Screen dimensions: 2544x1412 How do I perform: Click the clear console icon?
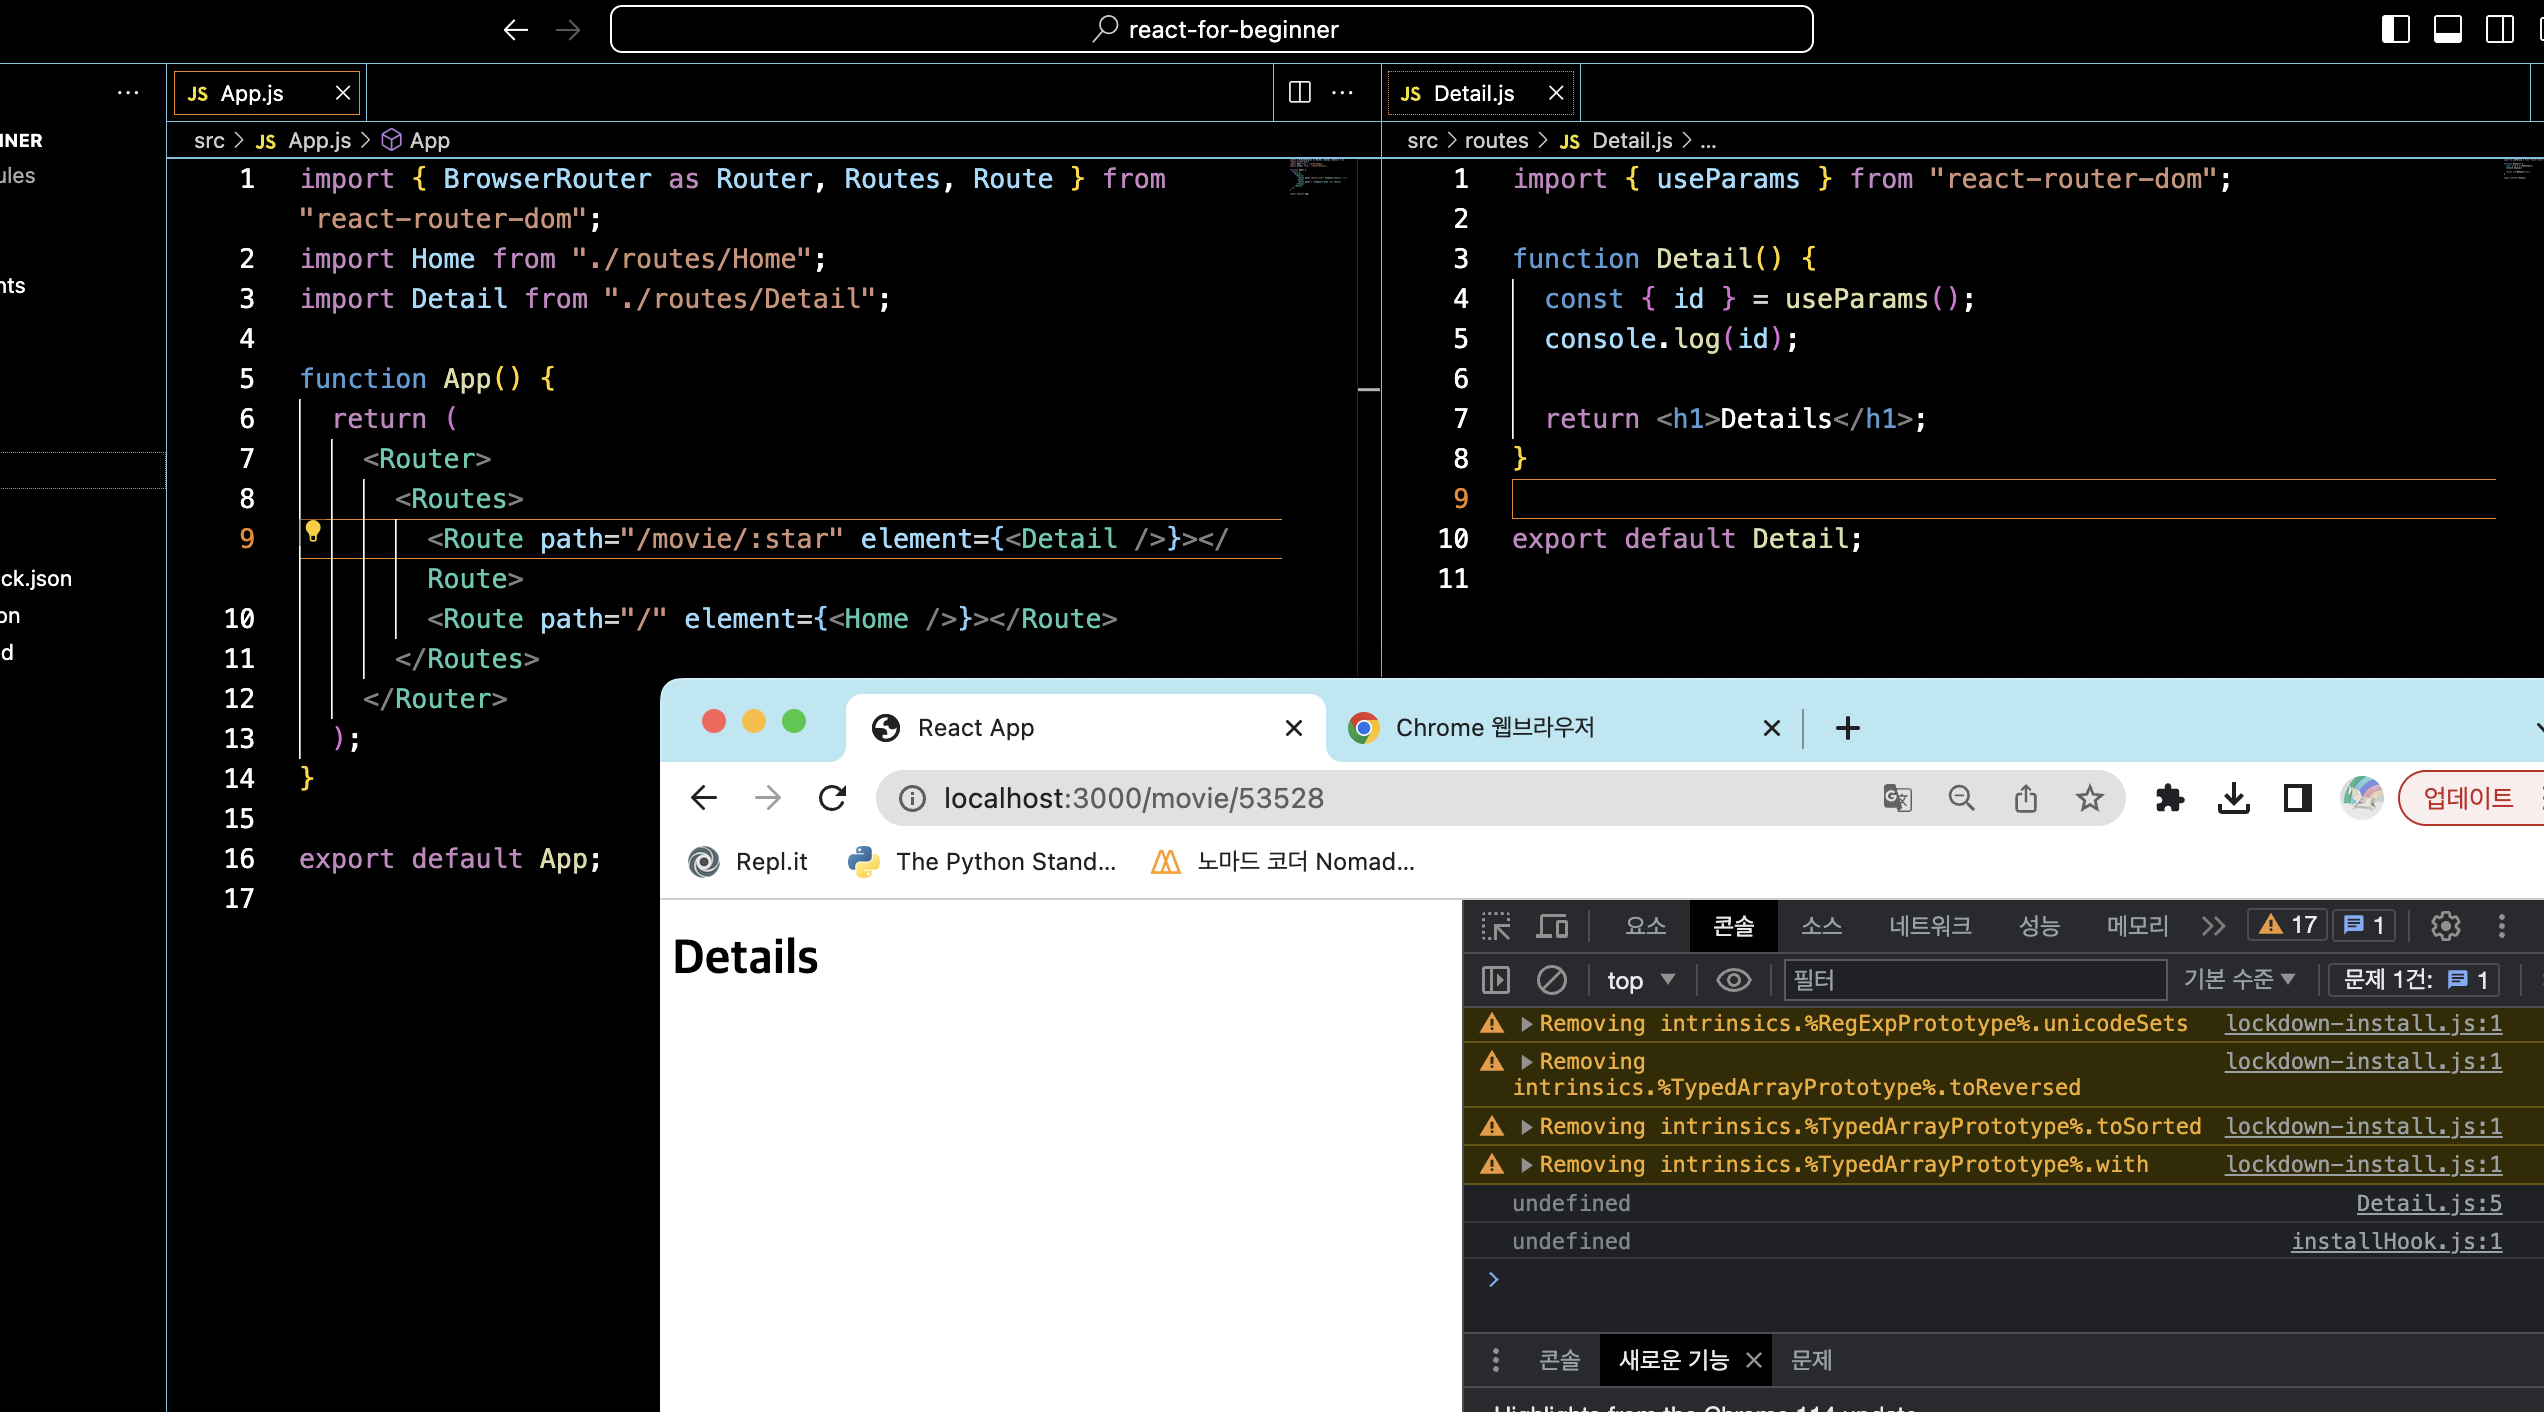coord(1551,980)
